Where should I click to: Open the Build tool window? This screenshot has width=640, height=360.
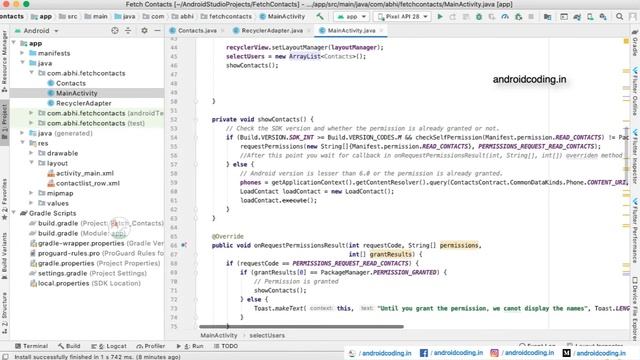click(69, 346)
